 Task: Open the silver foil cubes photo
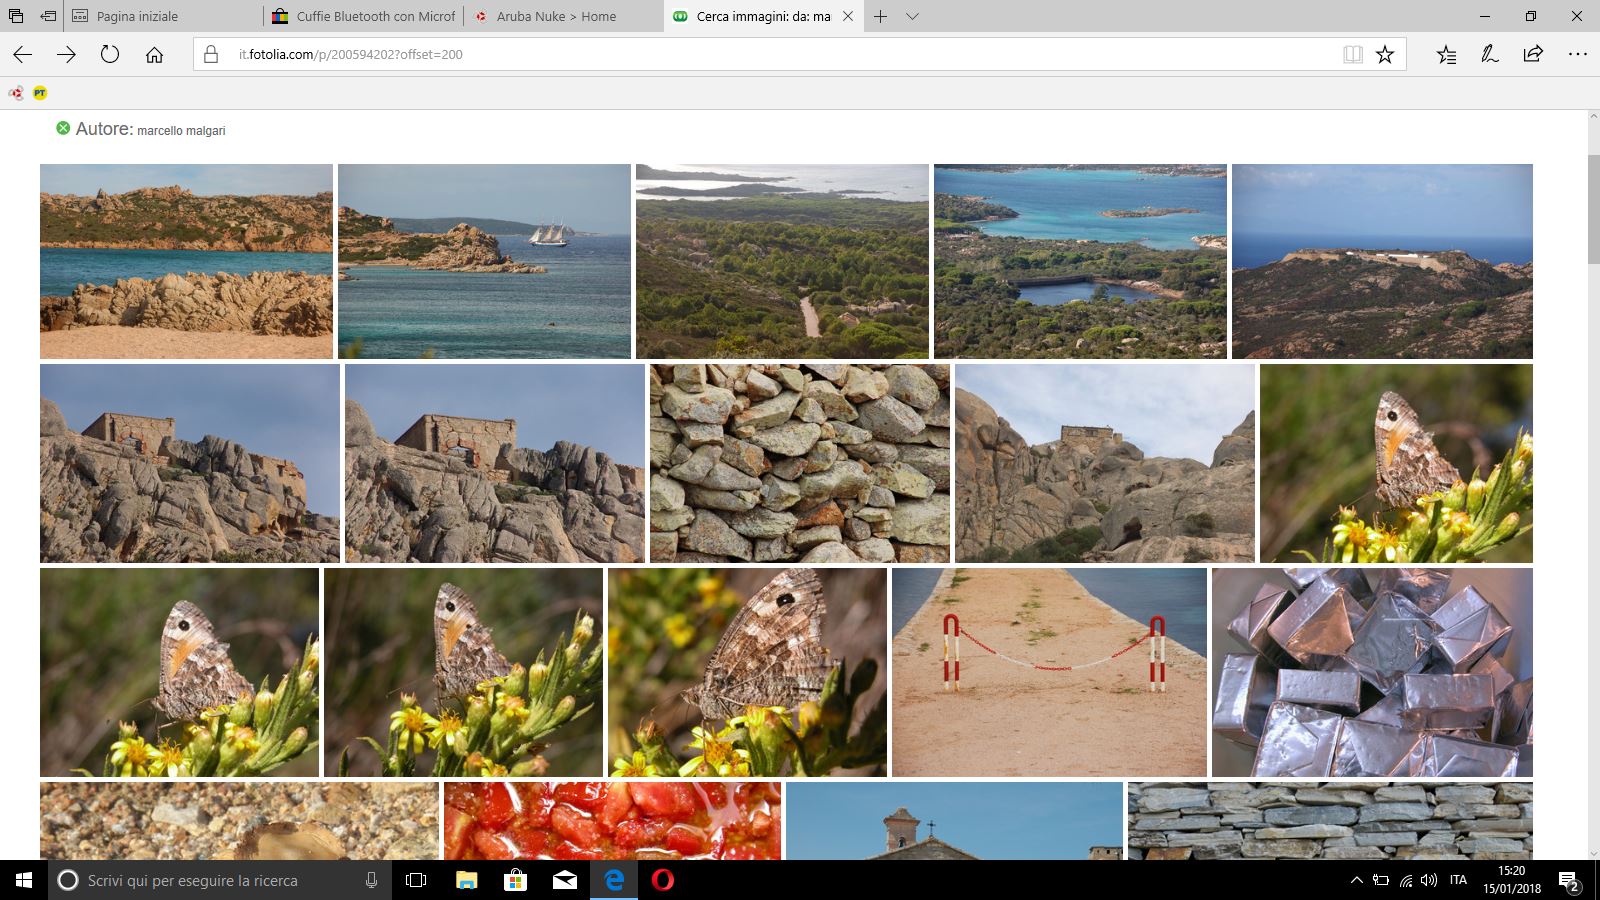click(1372, 672)
